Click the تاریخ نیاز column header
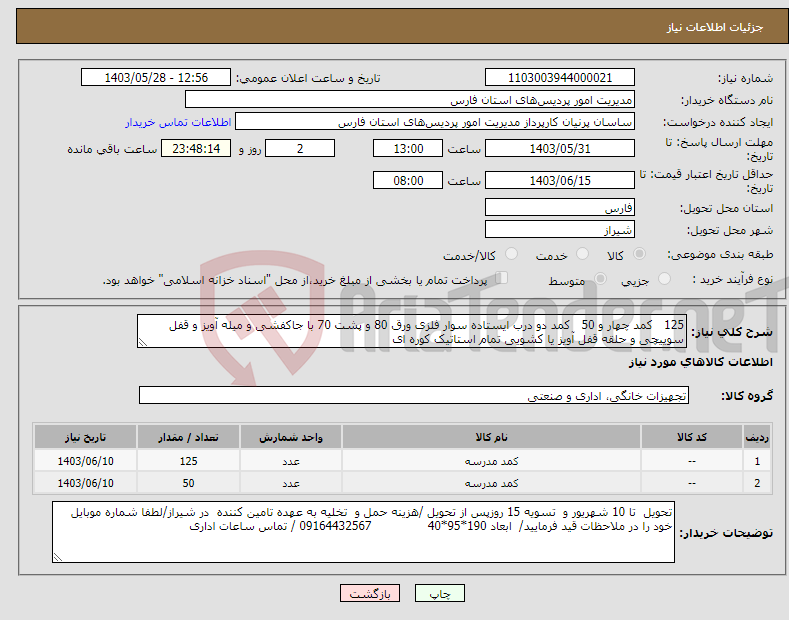 (86, 437)
